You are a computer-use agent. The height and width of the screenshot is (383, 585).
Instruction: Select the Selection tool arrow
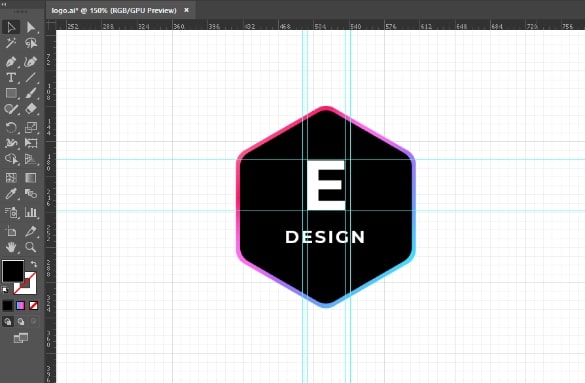[11, 27]
